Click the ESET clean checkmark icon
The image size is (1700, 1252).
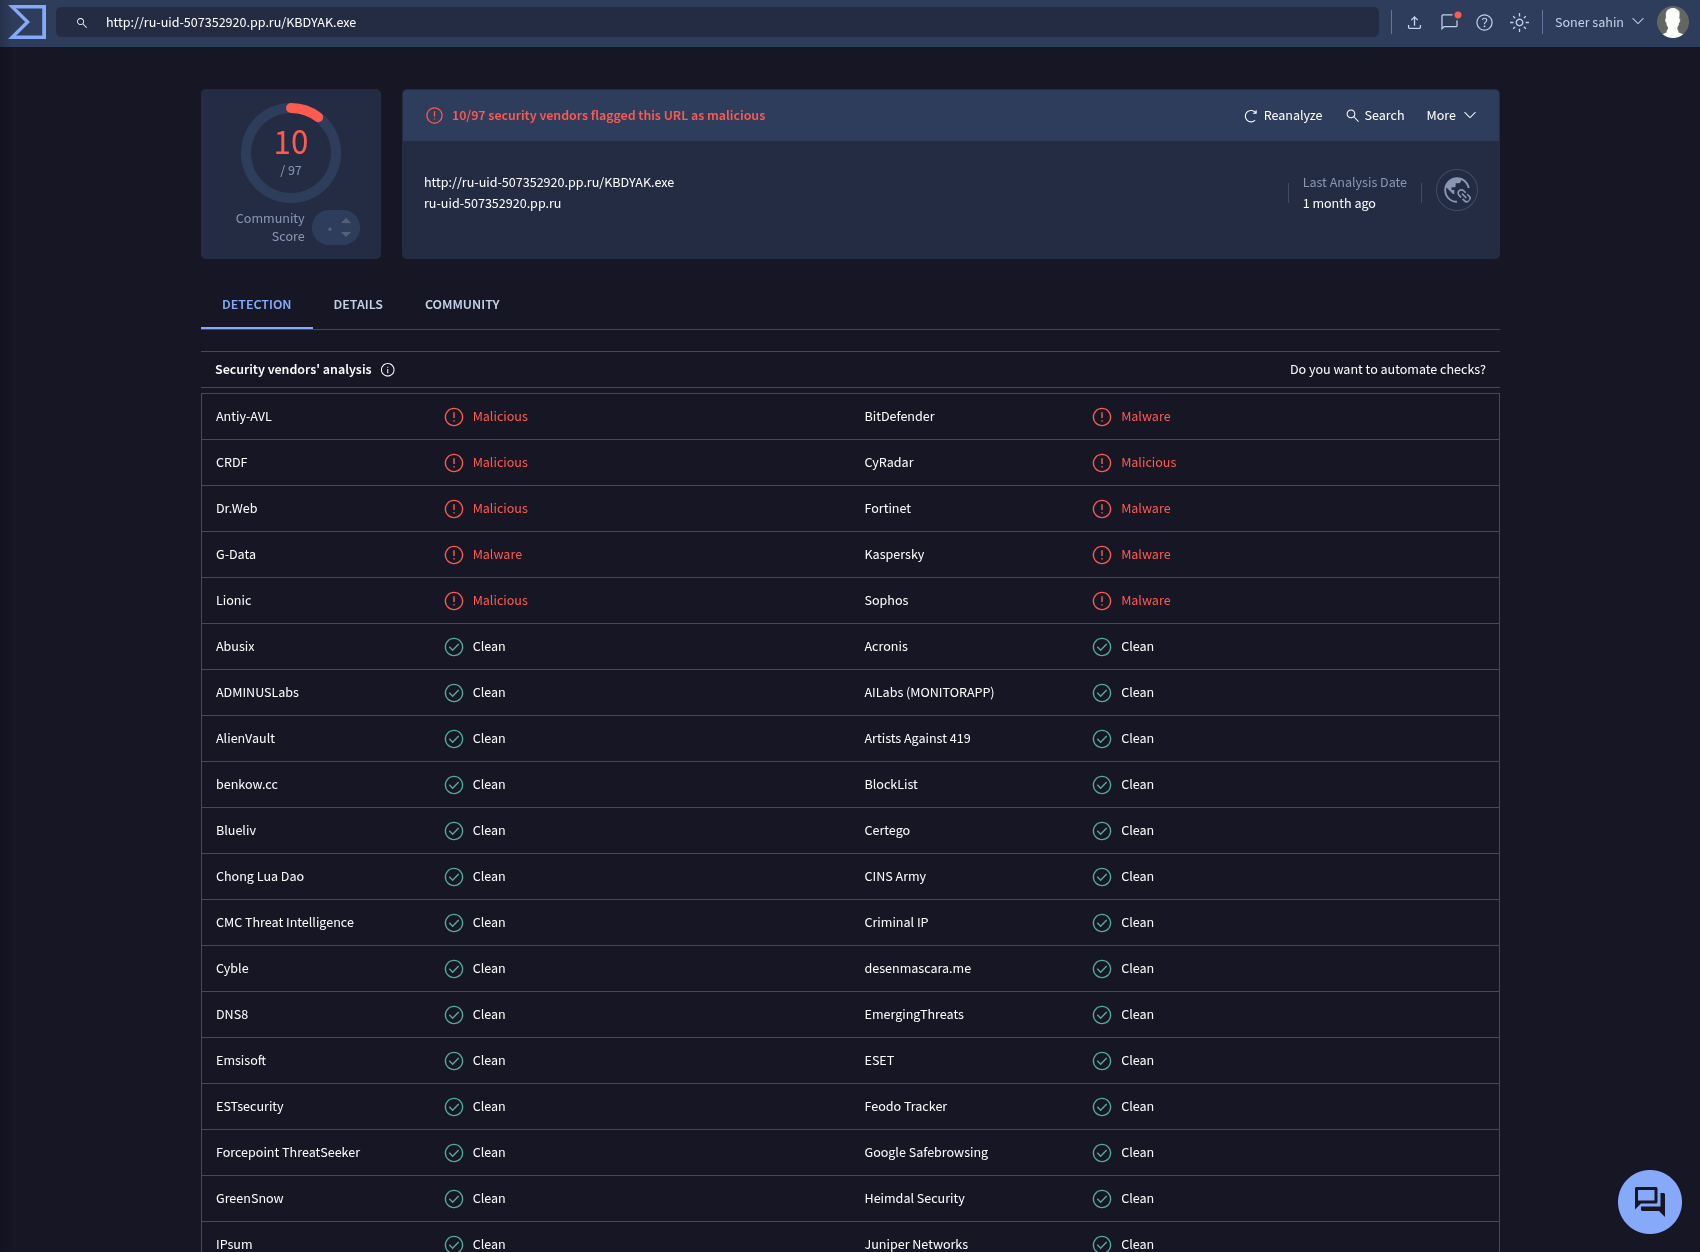tap(1102, 1060)
